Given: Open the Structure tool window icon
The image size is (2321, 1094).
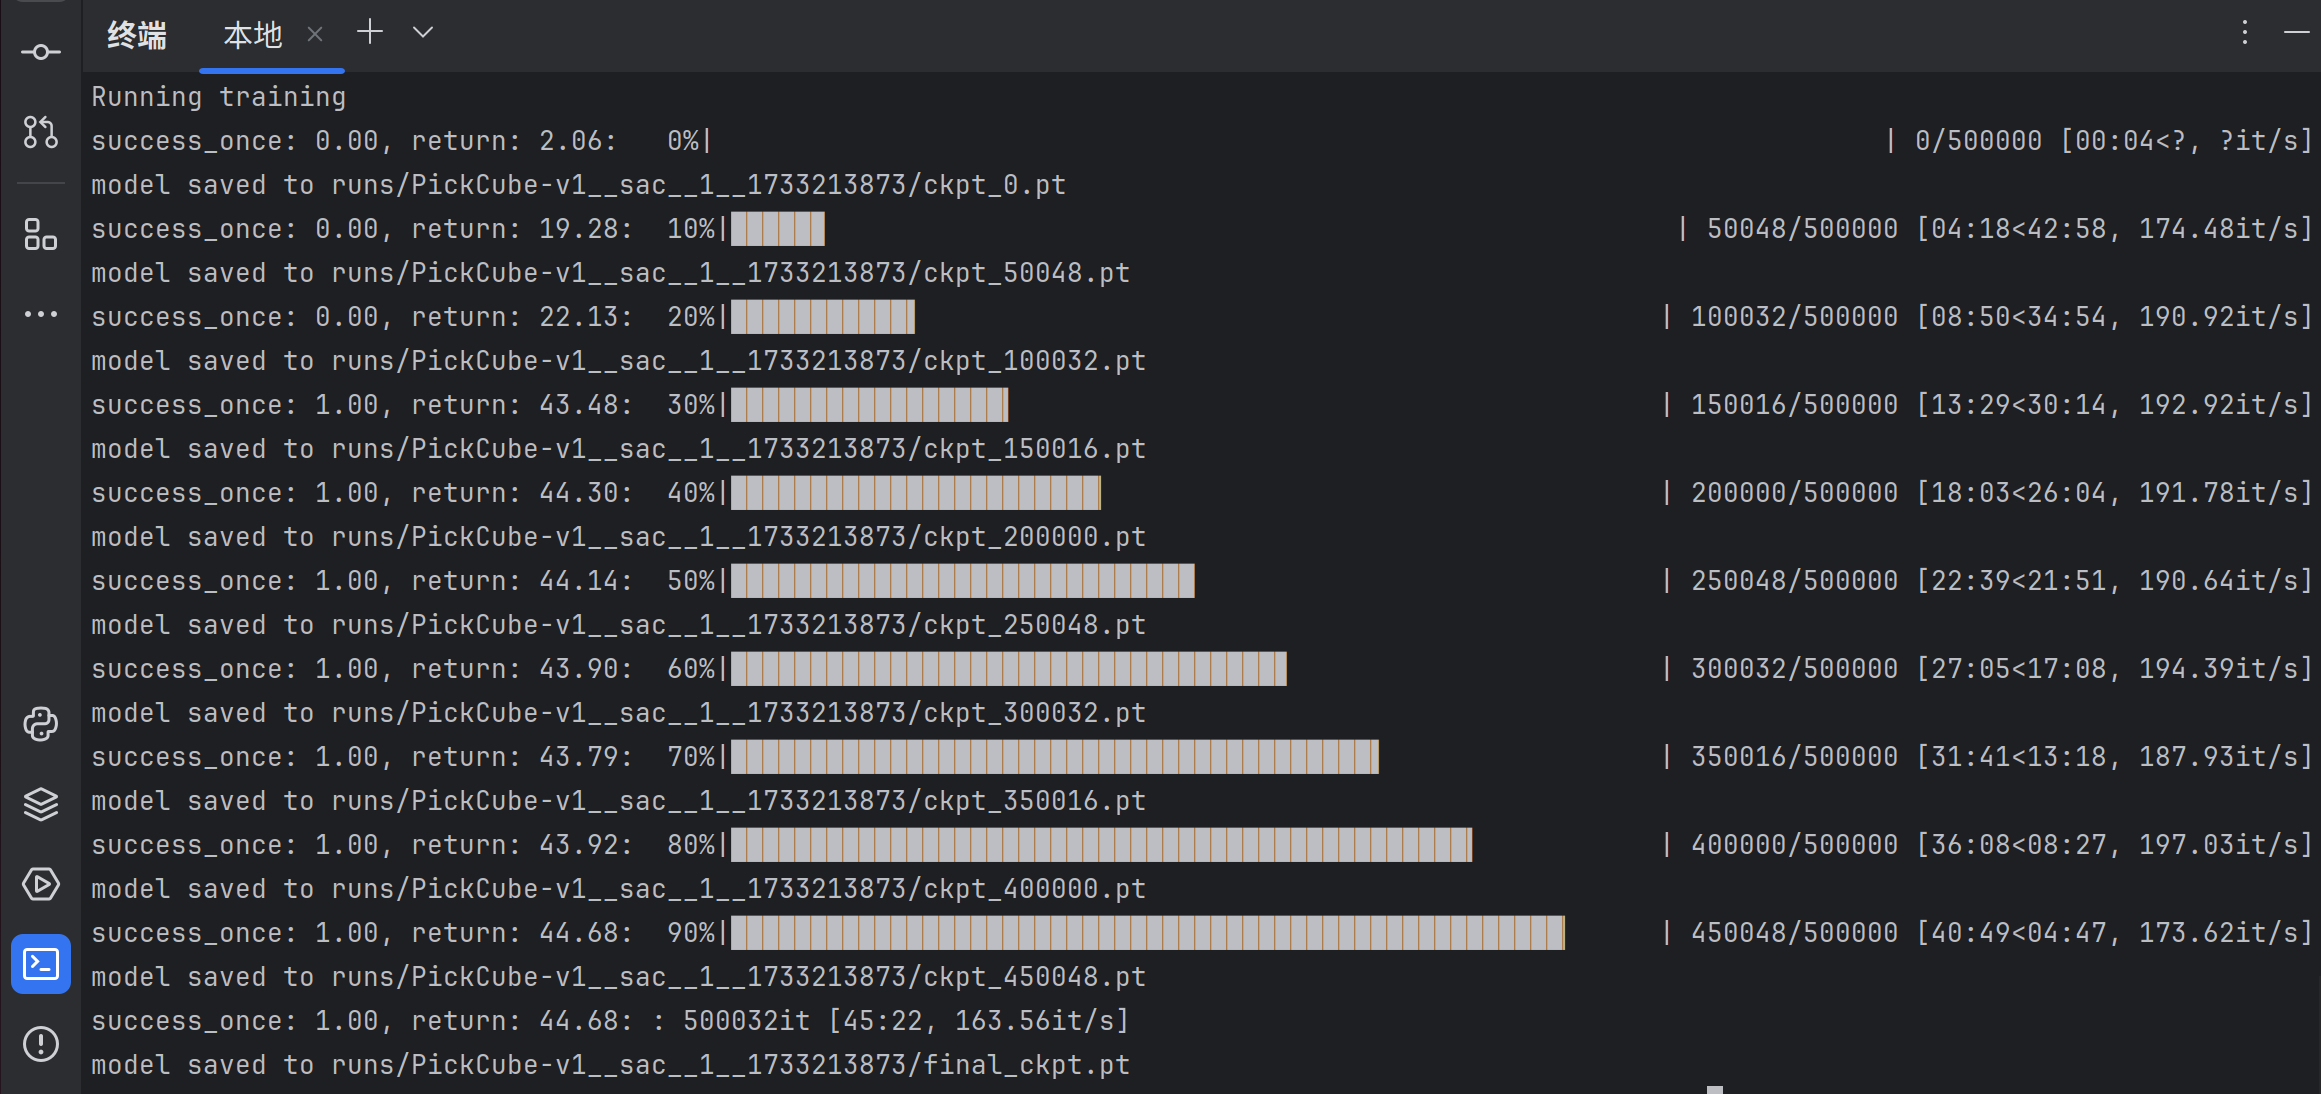Looking at the screenshot, I should [x=40, y=235].
